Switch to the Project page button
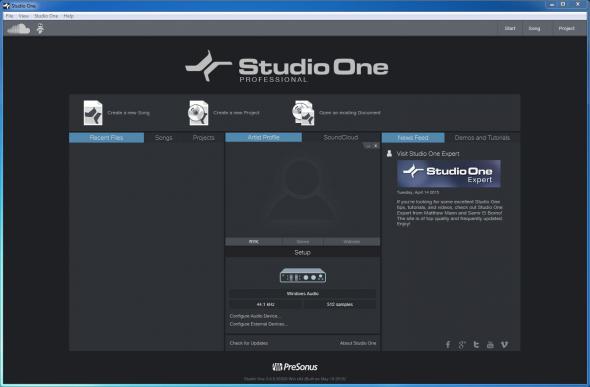Screen dimensions: 590x387 point(566,29)
